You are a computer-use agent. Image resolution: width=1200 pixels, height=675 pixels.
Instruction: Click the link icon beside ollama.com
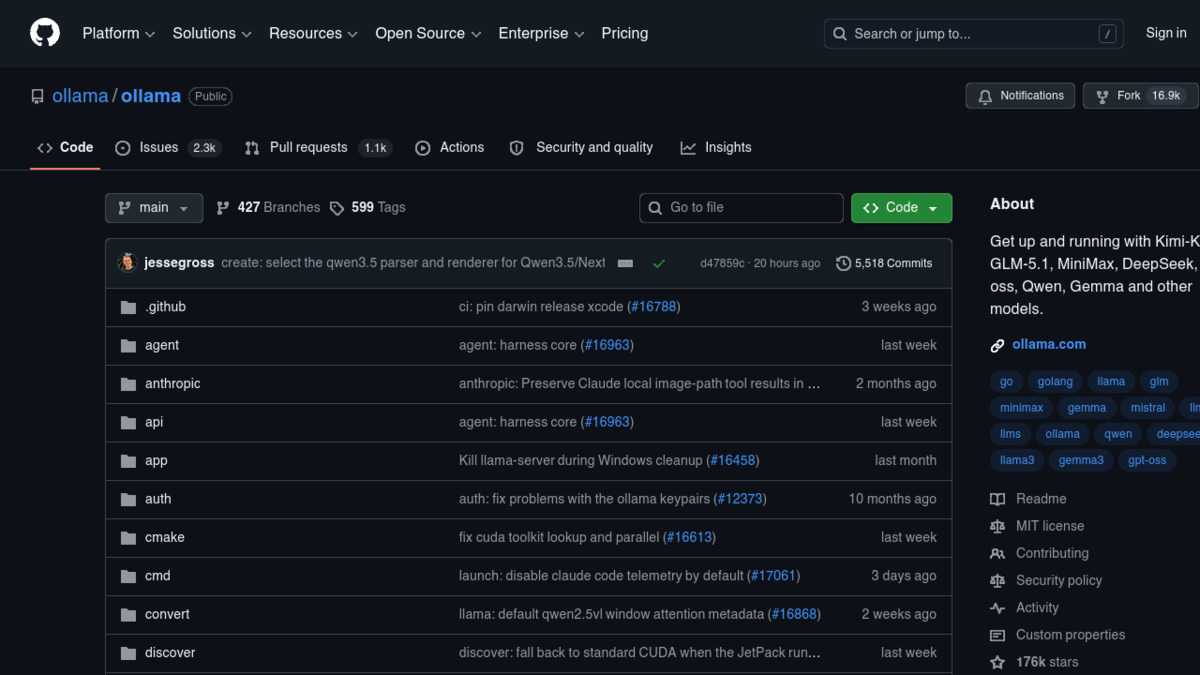(x=997, y=345)
